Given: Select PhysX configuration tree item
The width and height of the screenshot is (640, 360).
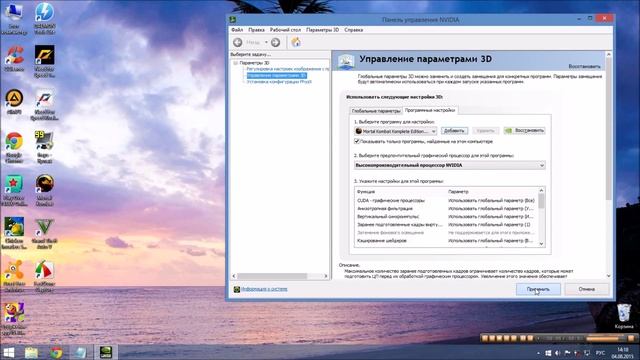Looking at the screenshot, I should click(279, 82).
